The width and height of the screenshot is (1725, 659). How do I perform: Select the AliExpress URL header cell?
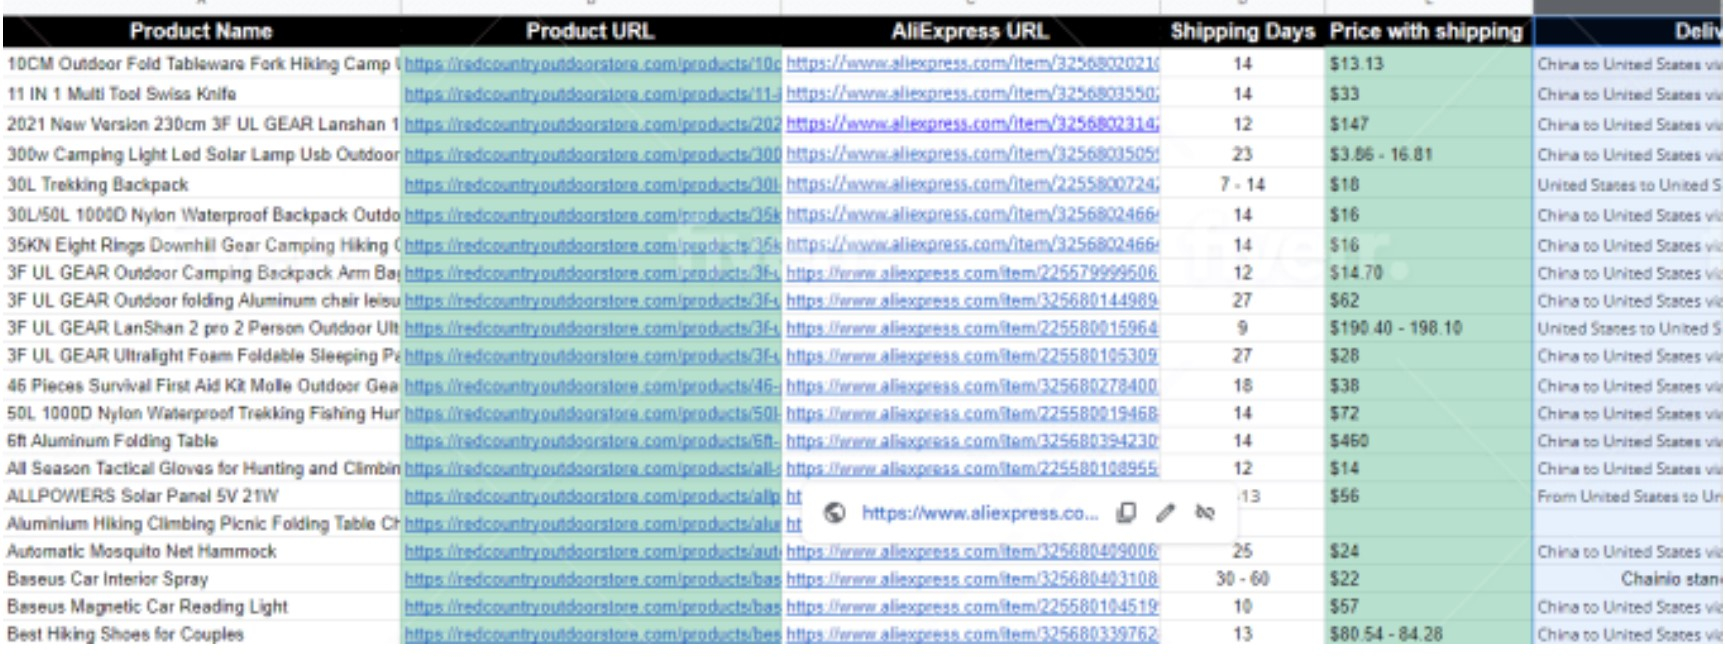click(969, 32)
